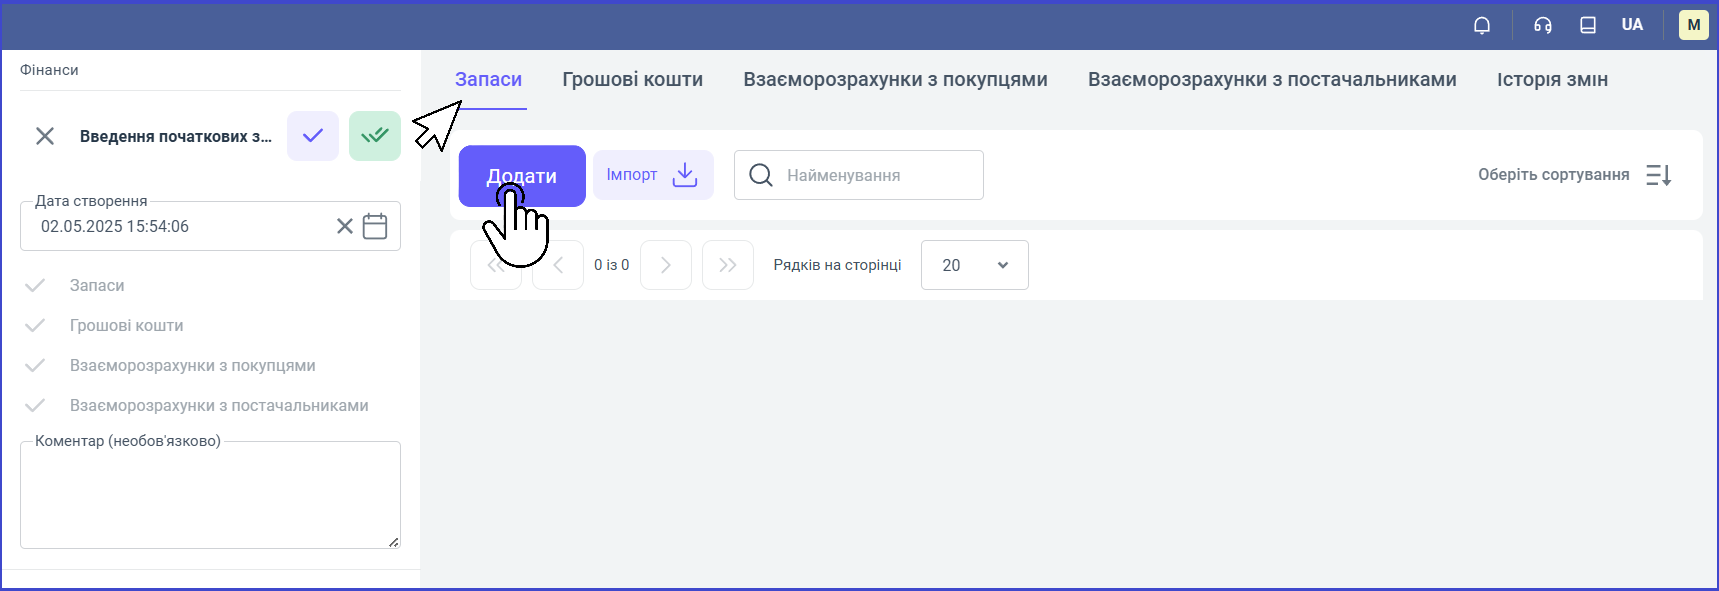
Task: Go to previous page arrow
Action: (x=558, y=265)
